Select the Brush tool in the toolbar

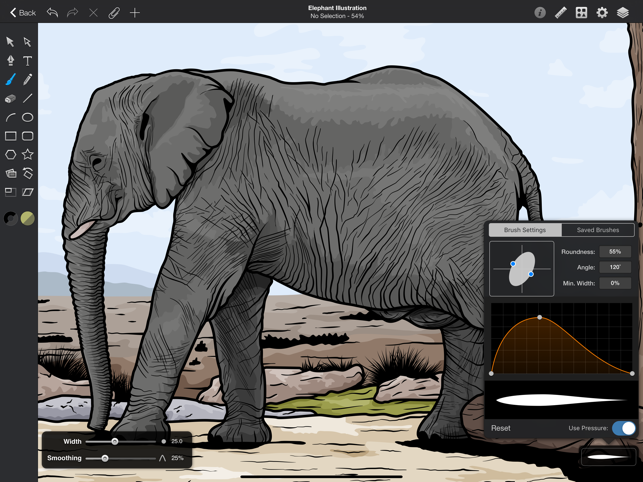(x=10, y=80)
